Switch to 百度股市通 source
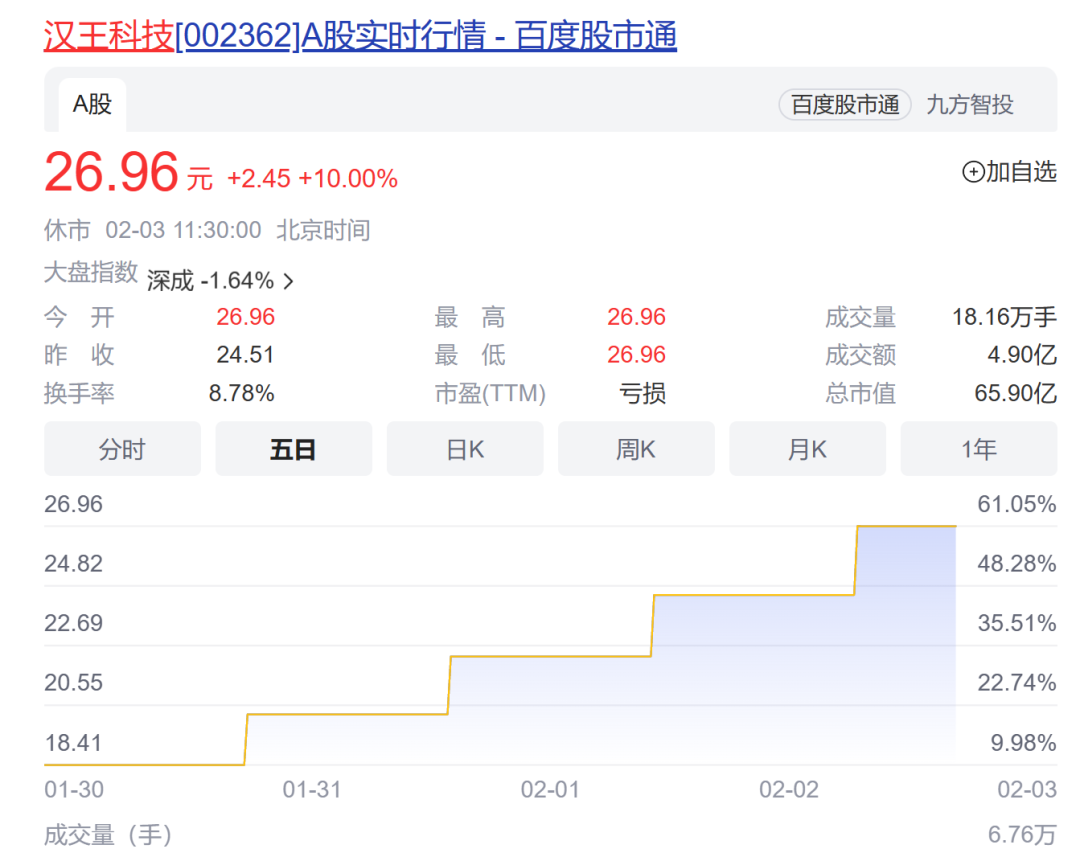 [x=845, y=105]
